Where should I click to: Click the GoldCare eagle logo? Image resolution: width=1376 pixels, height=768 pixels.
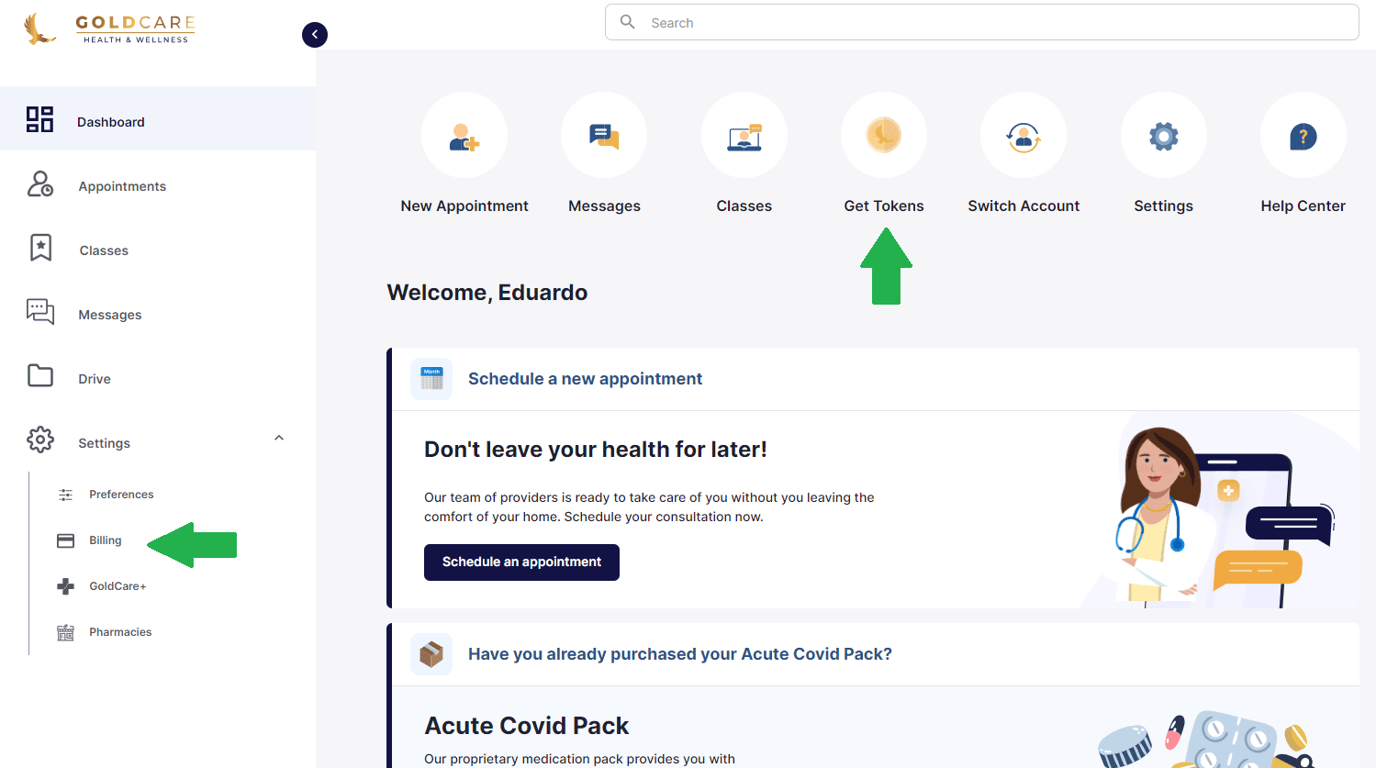click(x=41, y=29)
